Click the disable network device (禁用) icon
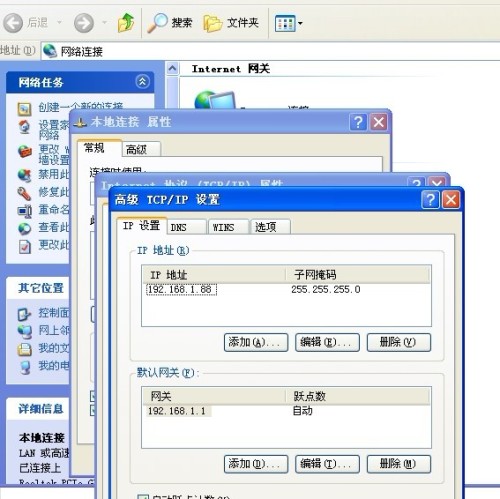The width and height of the screenshot is (500, 499). point(24,175)
